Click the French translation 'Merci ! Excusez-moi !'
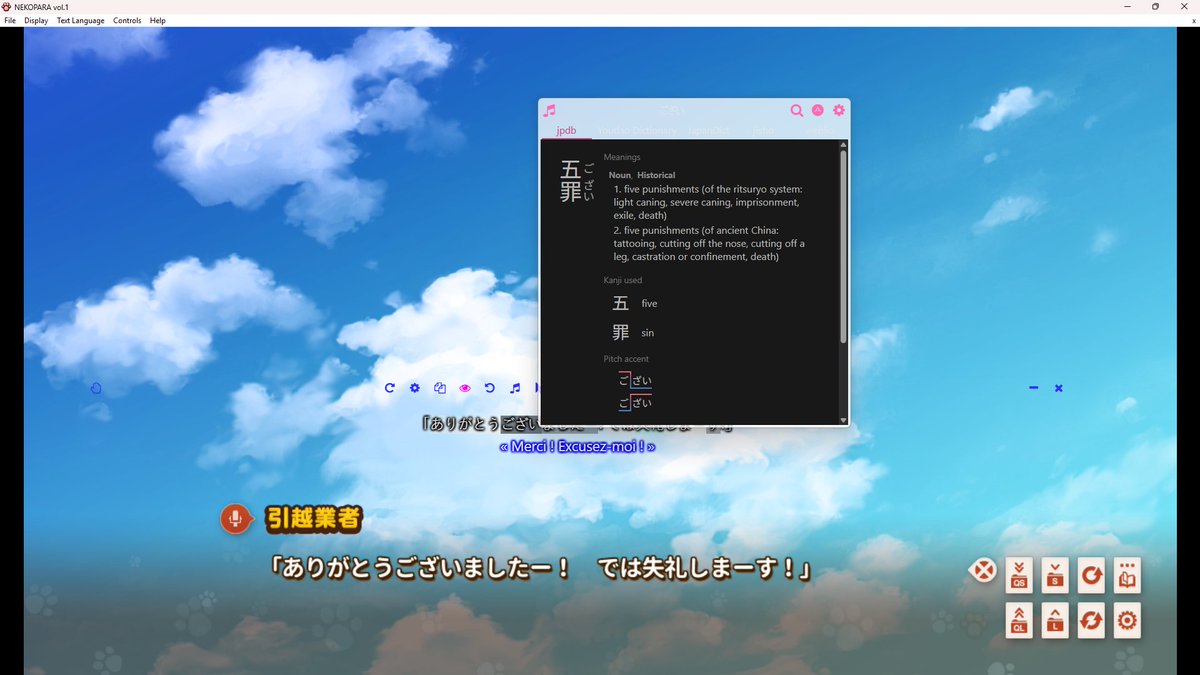1200x675 pixels. click(577, 446)
